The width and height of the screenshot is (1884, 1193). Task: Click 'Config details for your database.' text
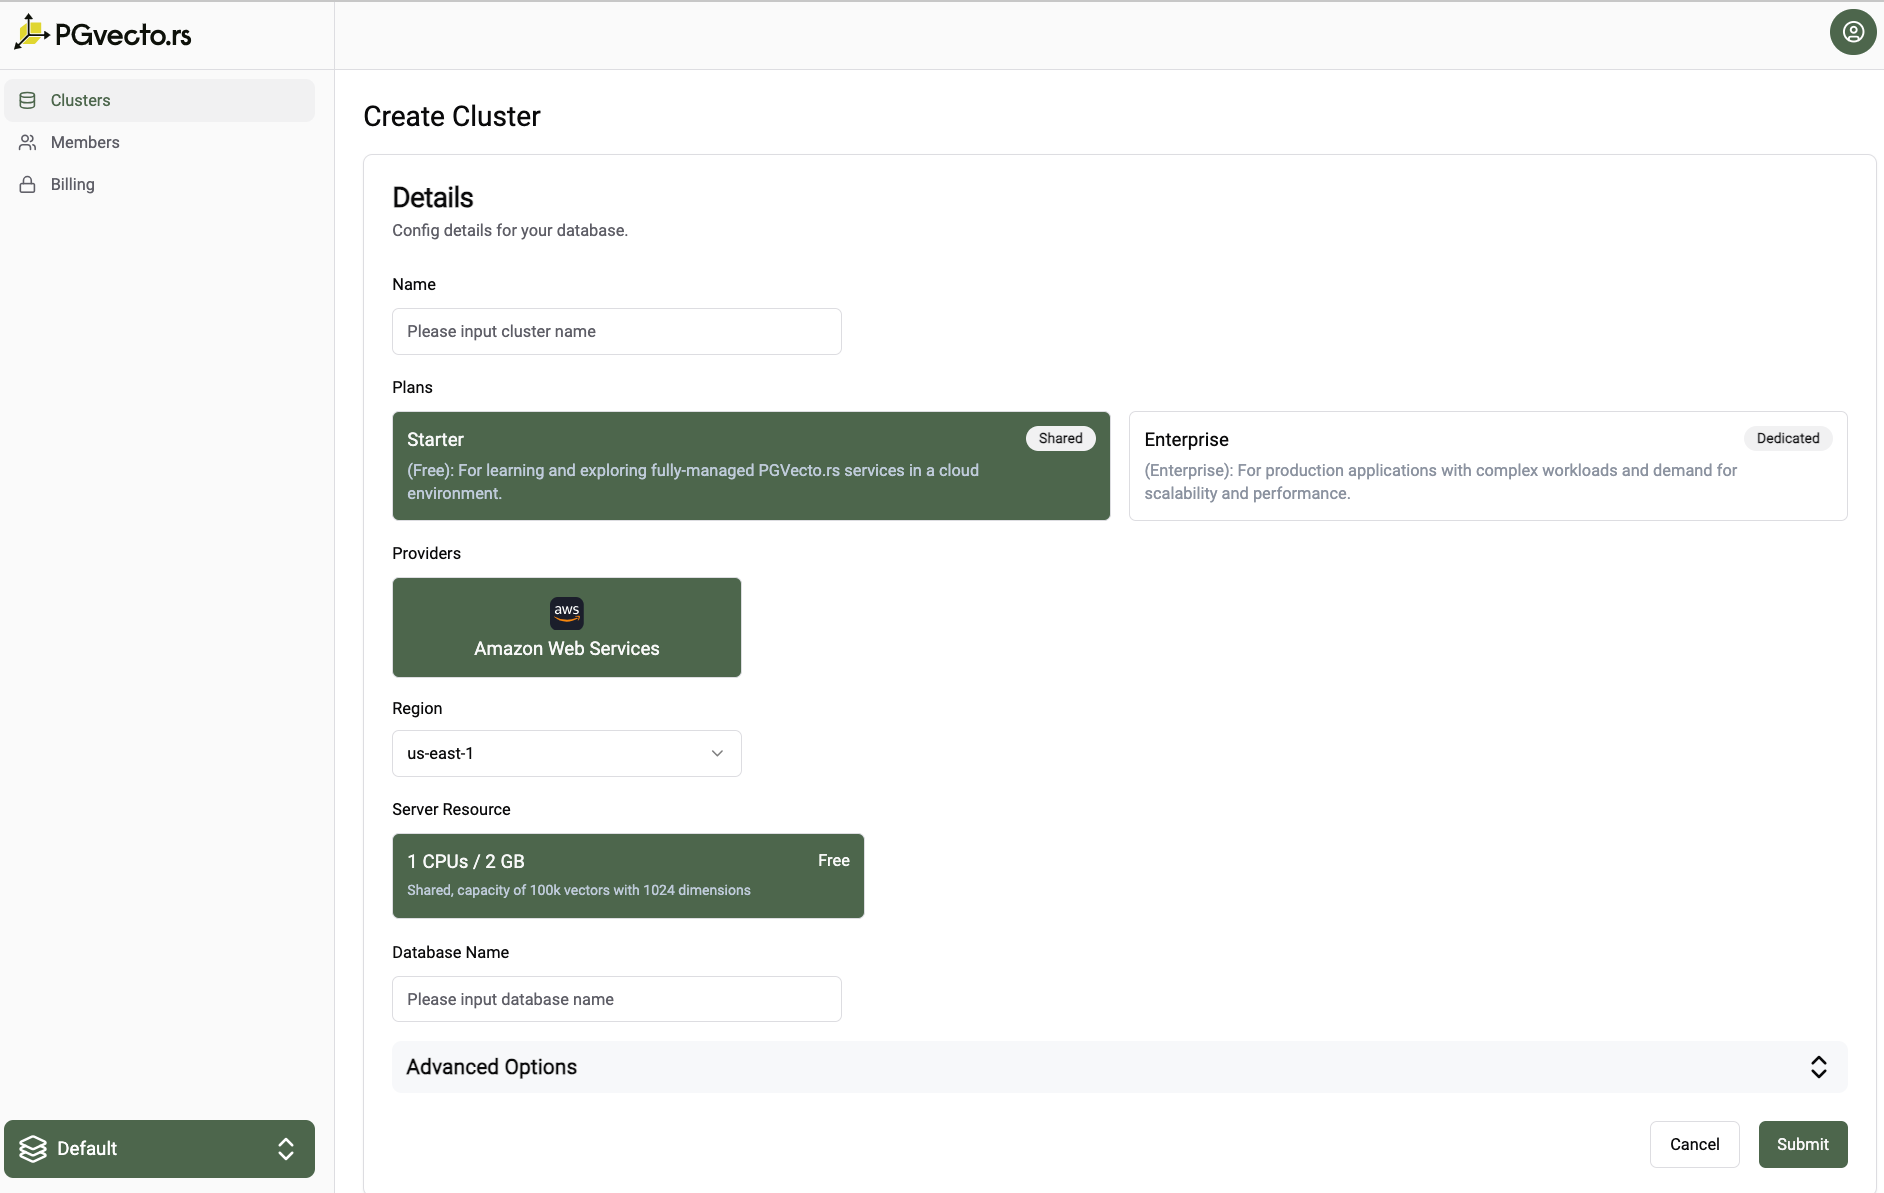tap(510, 230)
